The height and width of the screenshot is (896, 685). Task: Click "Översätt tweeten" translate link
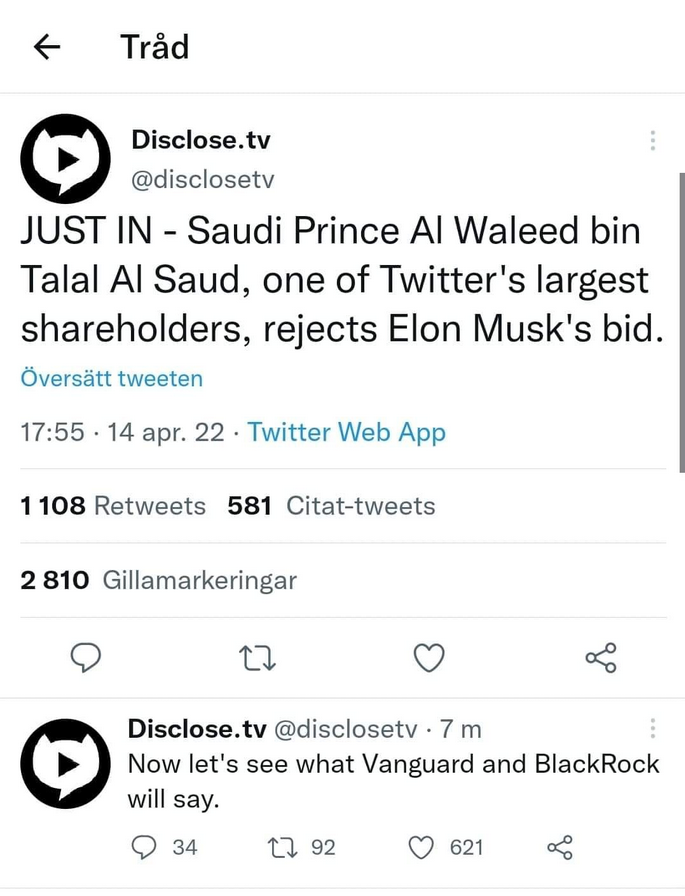point(111,379)
